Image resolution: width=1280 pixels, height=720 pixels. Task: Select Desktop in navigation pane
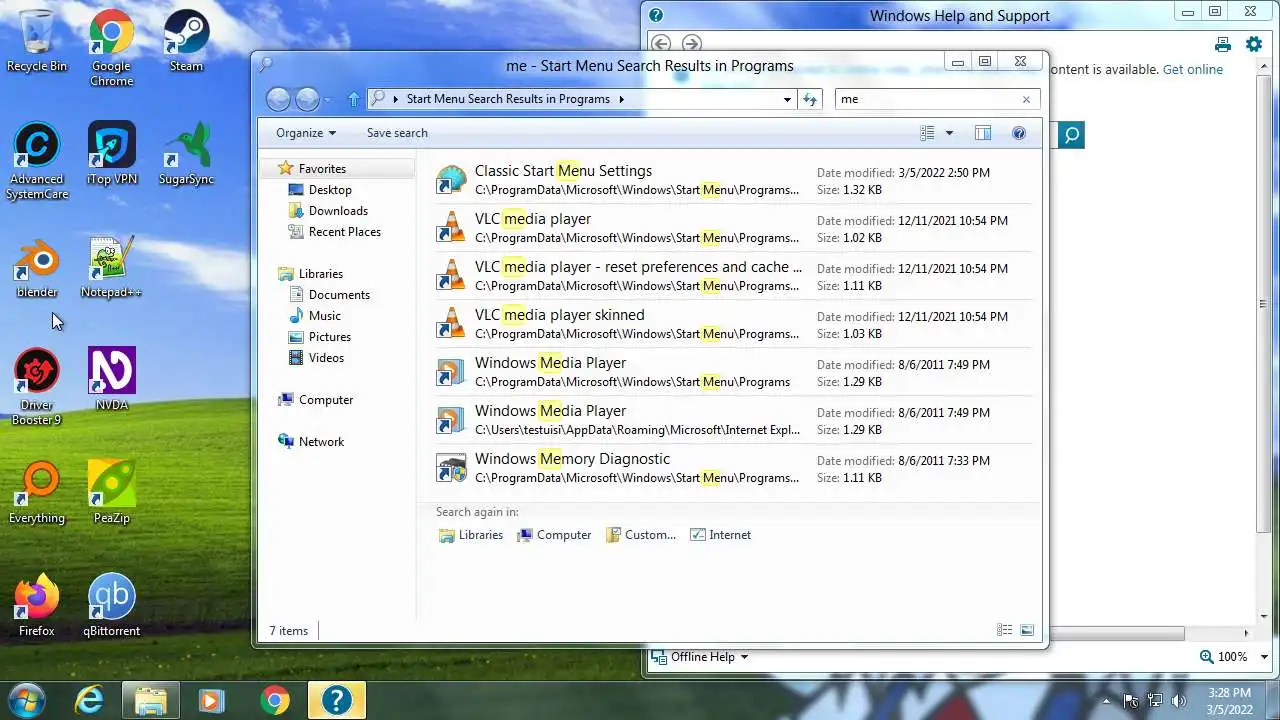click(x=320, y=190)
